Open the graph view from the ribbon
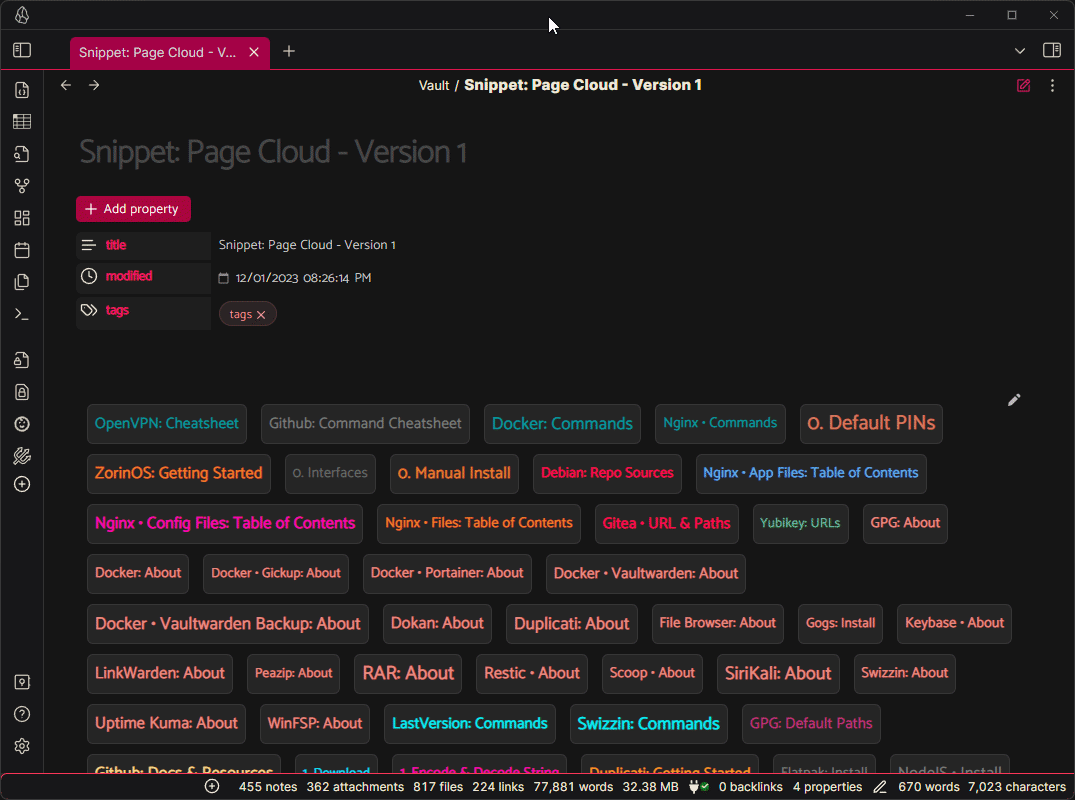This screenshot has width=1075, height=800. [x=22, y=186]
